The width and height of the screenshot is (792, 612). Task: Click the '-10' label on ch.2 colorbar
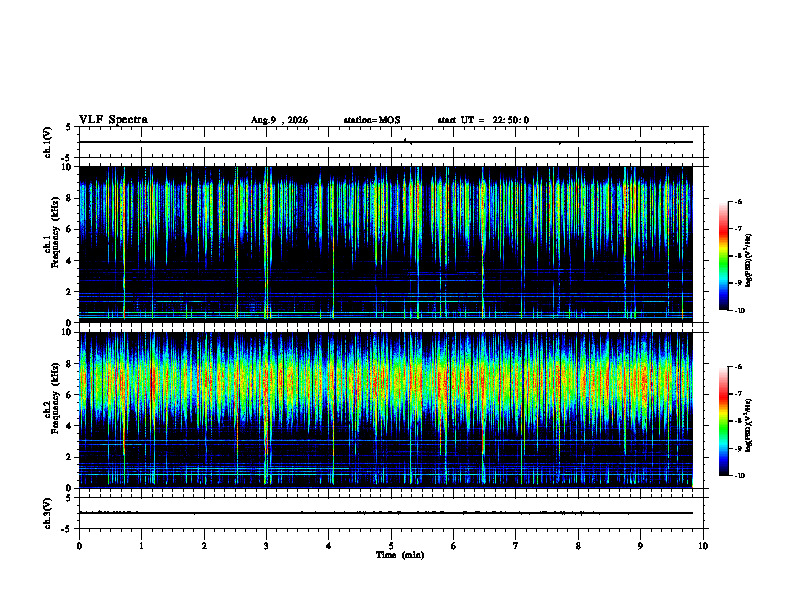point(739,476)
